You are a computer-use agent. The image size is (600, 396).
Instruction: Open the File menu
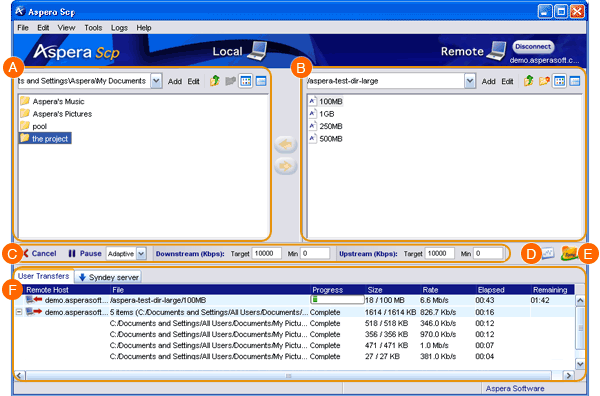pos(23,28)
